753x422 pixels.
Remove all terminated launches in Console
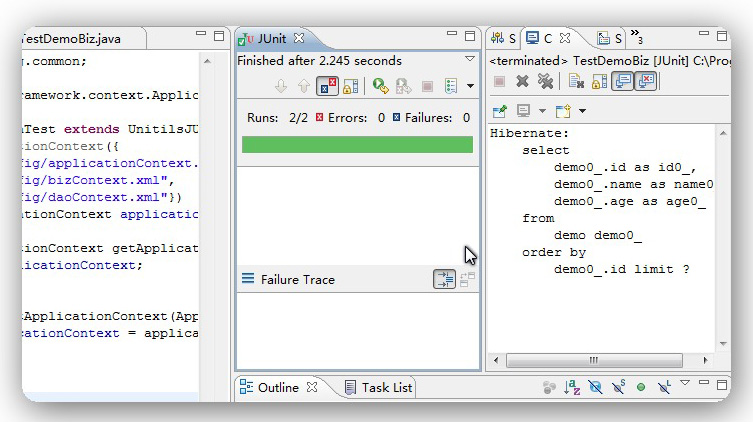(545, 82)
